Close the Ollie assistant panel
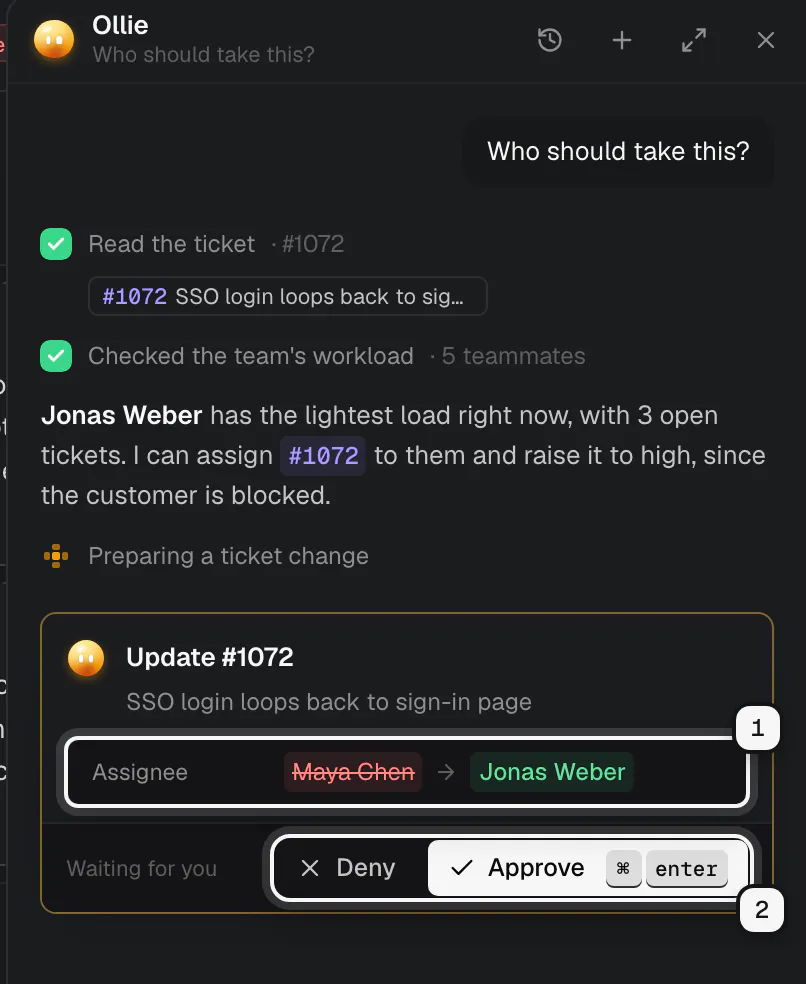 point(765,40)
